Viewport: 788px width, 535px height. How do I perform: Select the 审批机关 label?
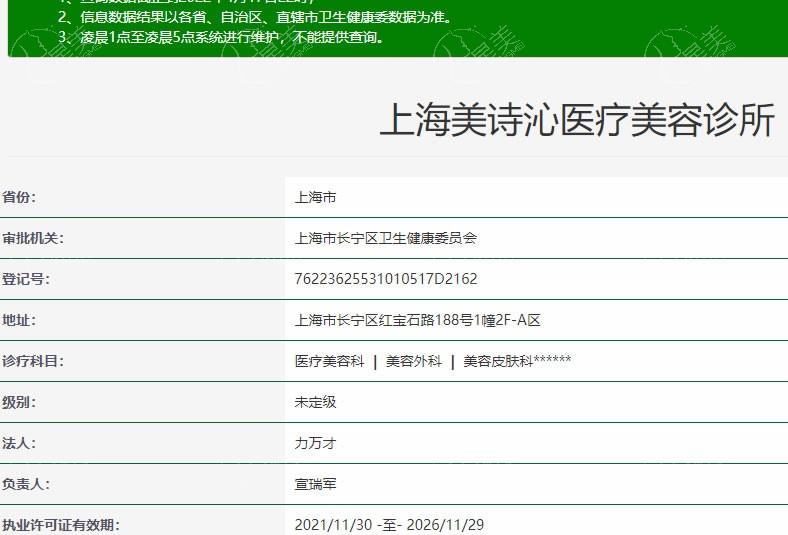33,238
